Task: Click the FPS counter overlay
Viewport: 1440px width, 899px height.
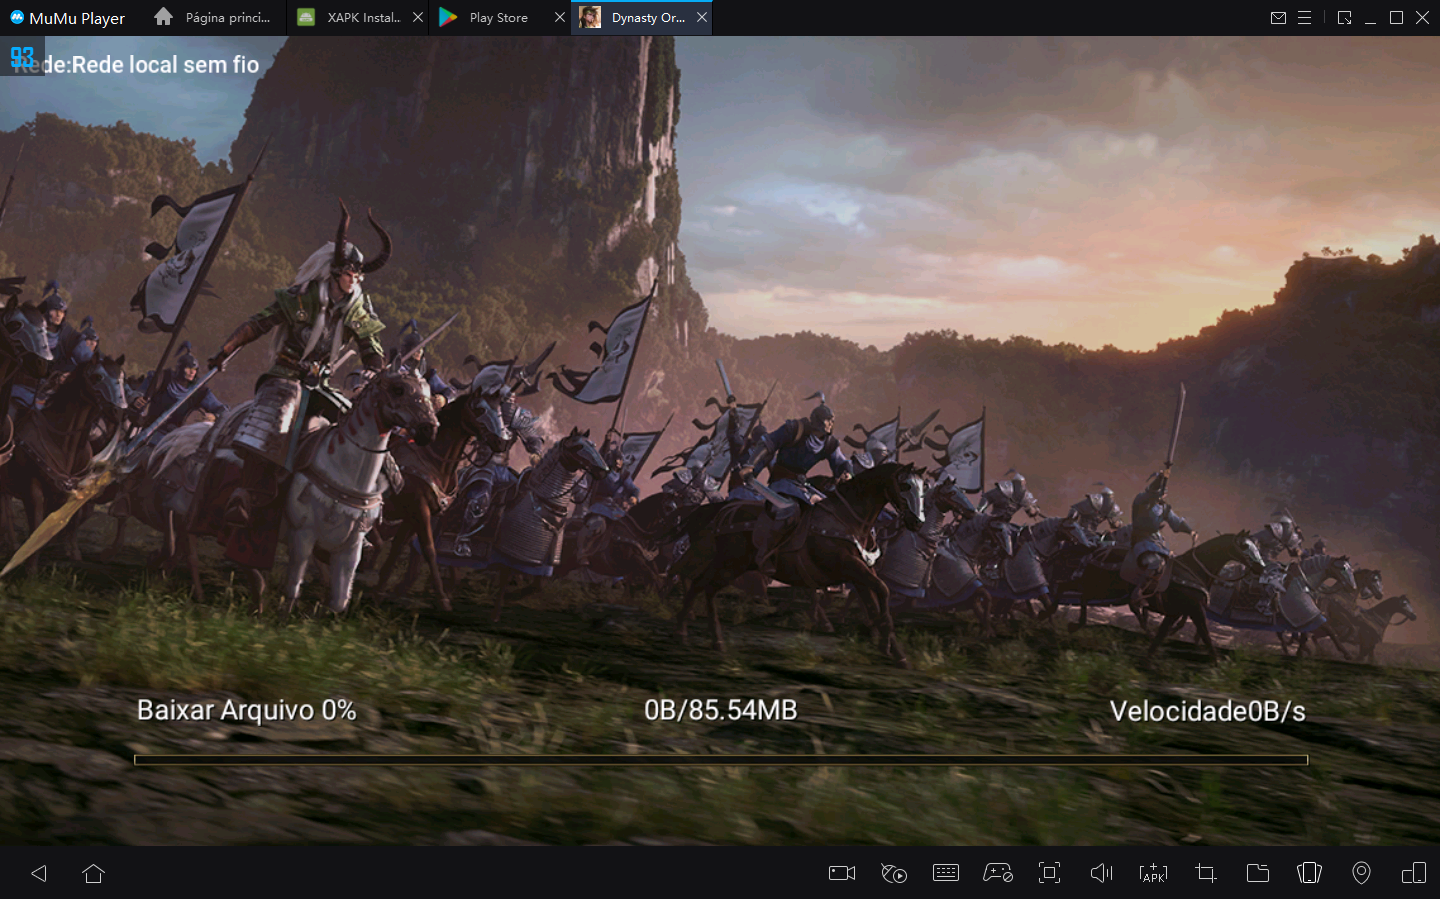Action: tap(22, 57)
